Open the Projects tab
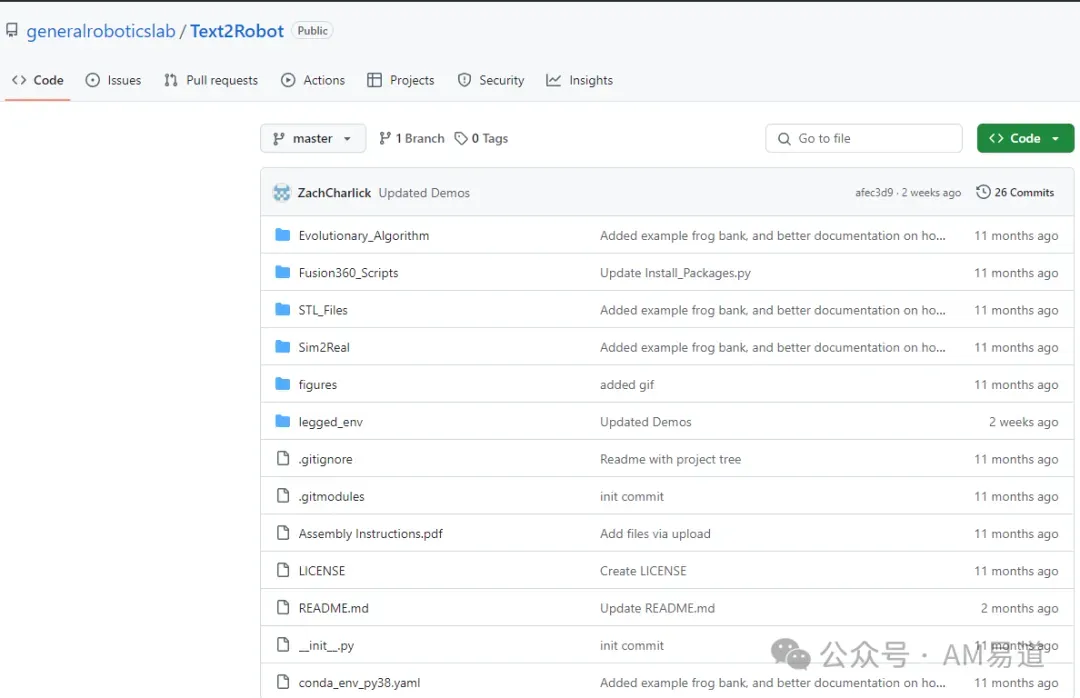 pyautogui.click(x=401, y=81)
